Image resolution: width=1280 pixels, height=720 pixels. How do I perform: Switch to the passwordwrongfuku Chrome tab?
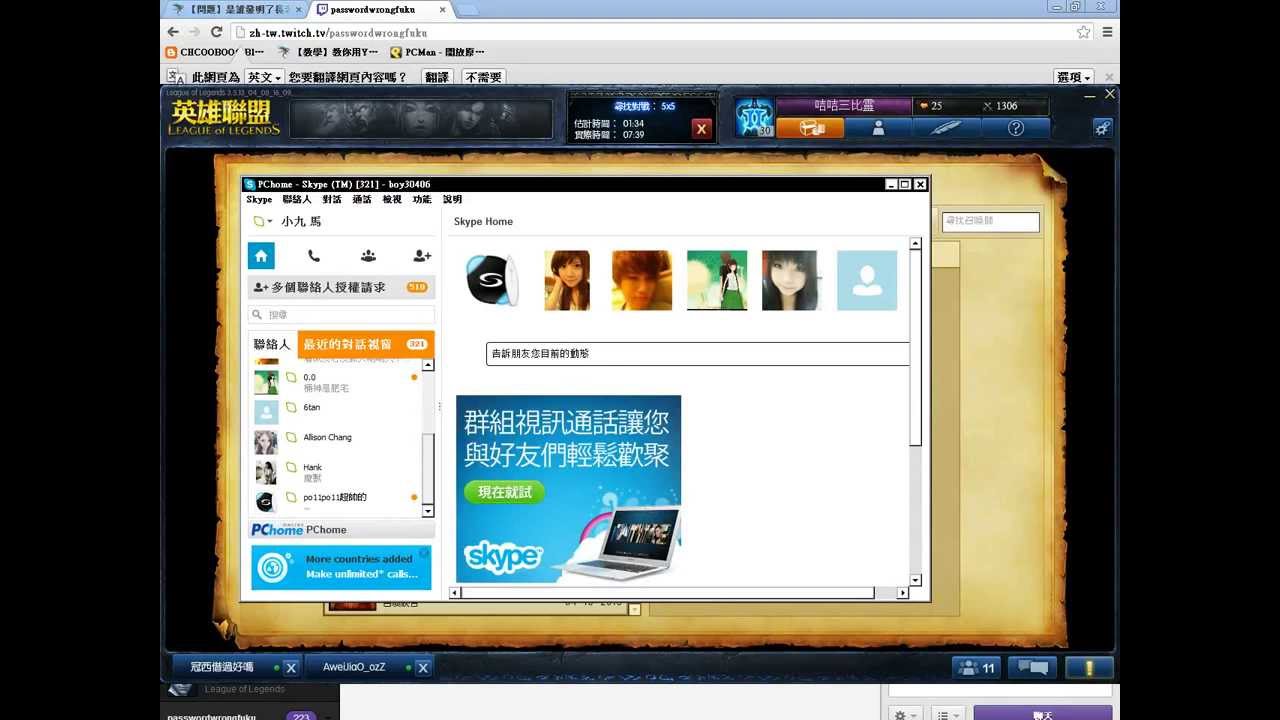[378, 9]
